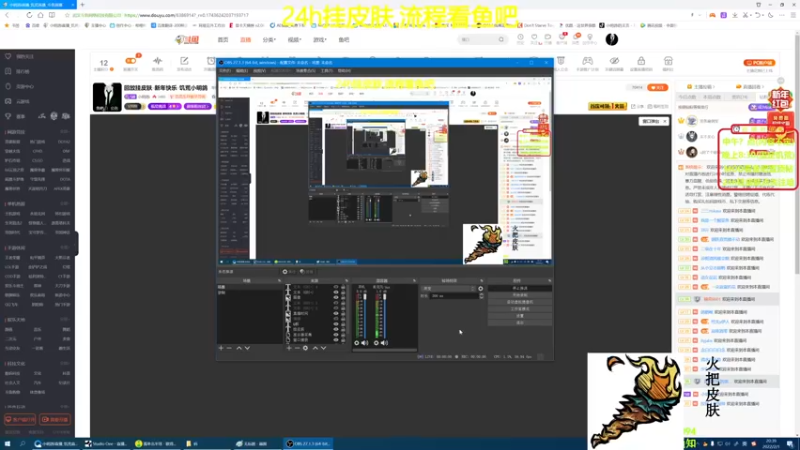Mute first audio mixer channel speaker
This screenshot has height=450, width=800.
365,343
